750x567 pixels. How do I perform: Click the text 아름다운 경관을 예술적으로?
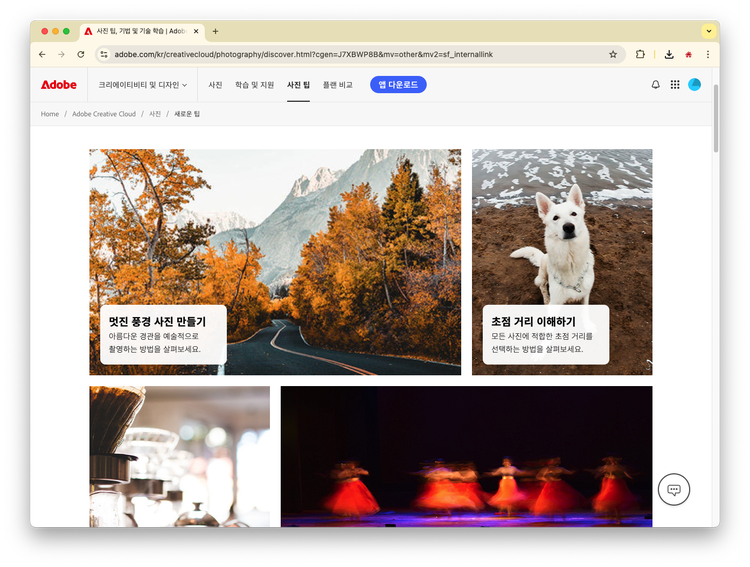pyautogui.click(x=154, y=336)
